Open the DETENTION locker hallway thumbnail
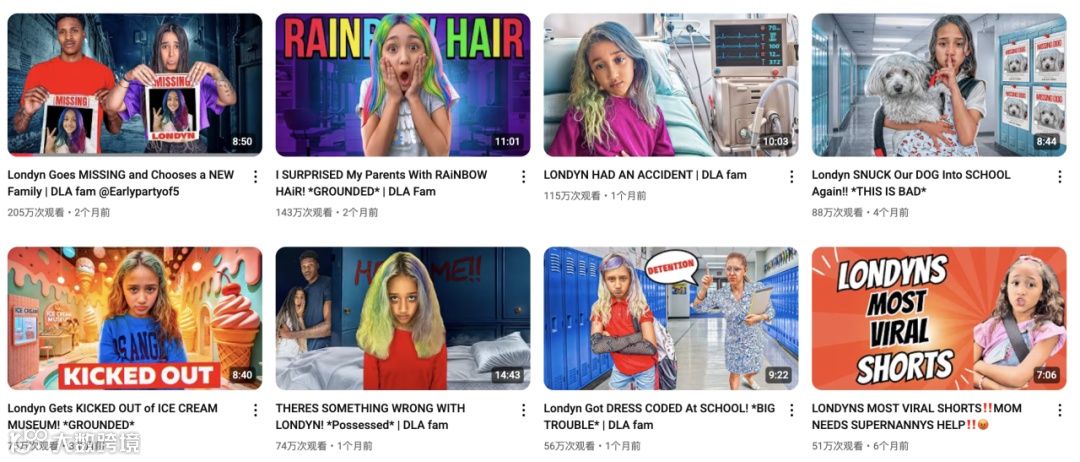The width and height of the screenshot is (1080, 462). pos(671,318)
